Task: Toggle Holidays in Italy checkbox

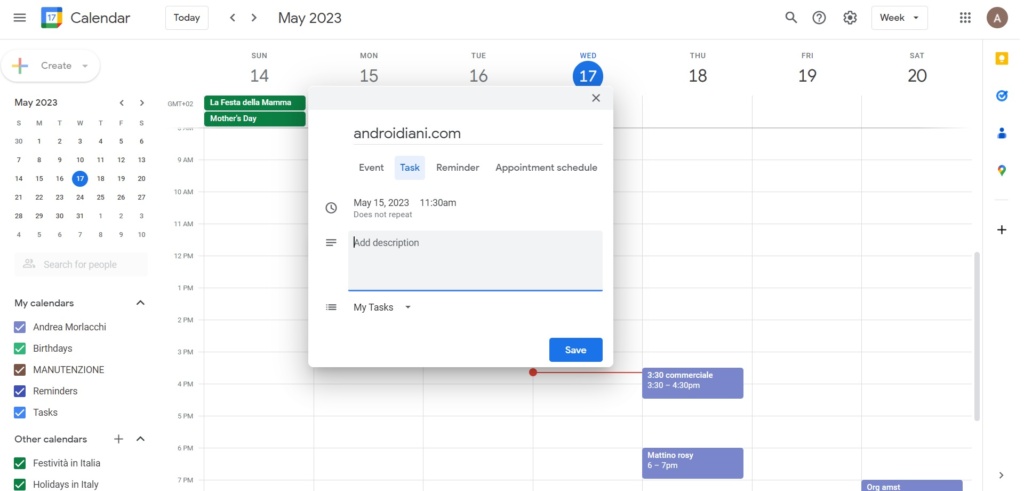Action: (20, 484)
